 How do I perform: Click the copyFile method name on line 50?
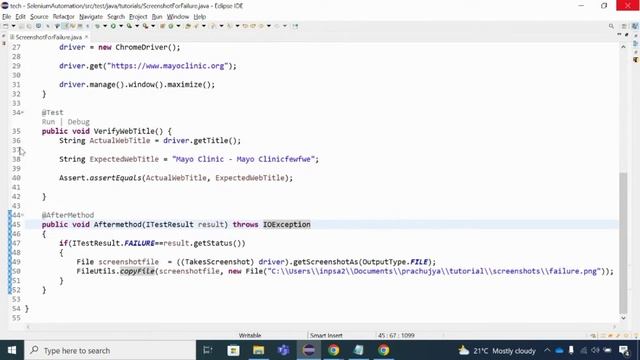point(137,271)
